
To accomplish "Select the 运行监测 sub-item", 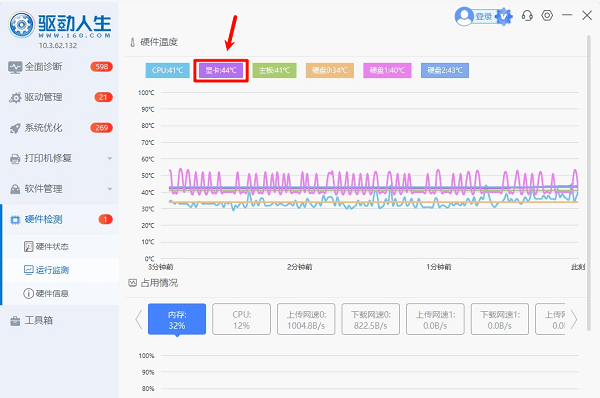I will (x=60, y=270).
